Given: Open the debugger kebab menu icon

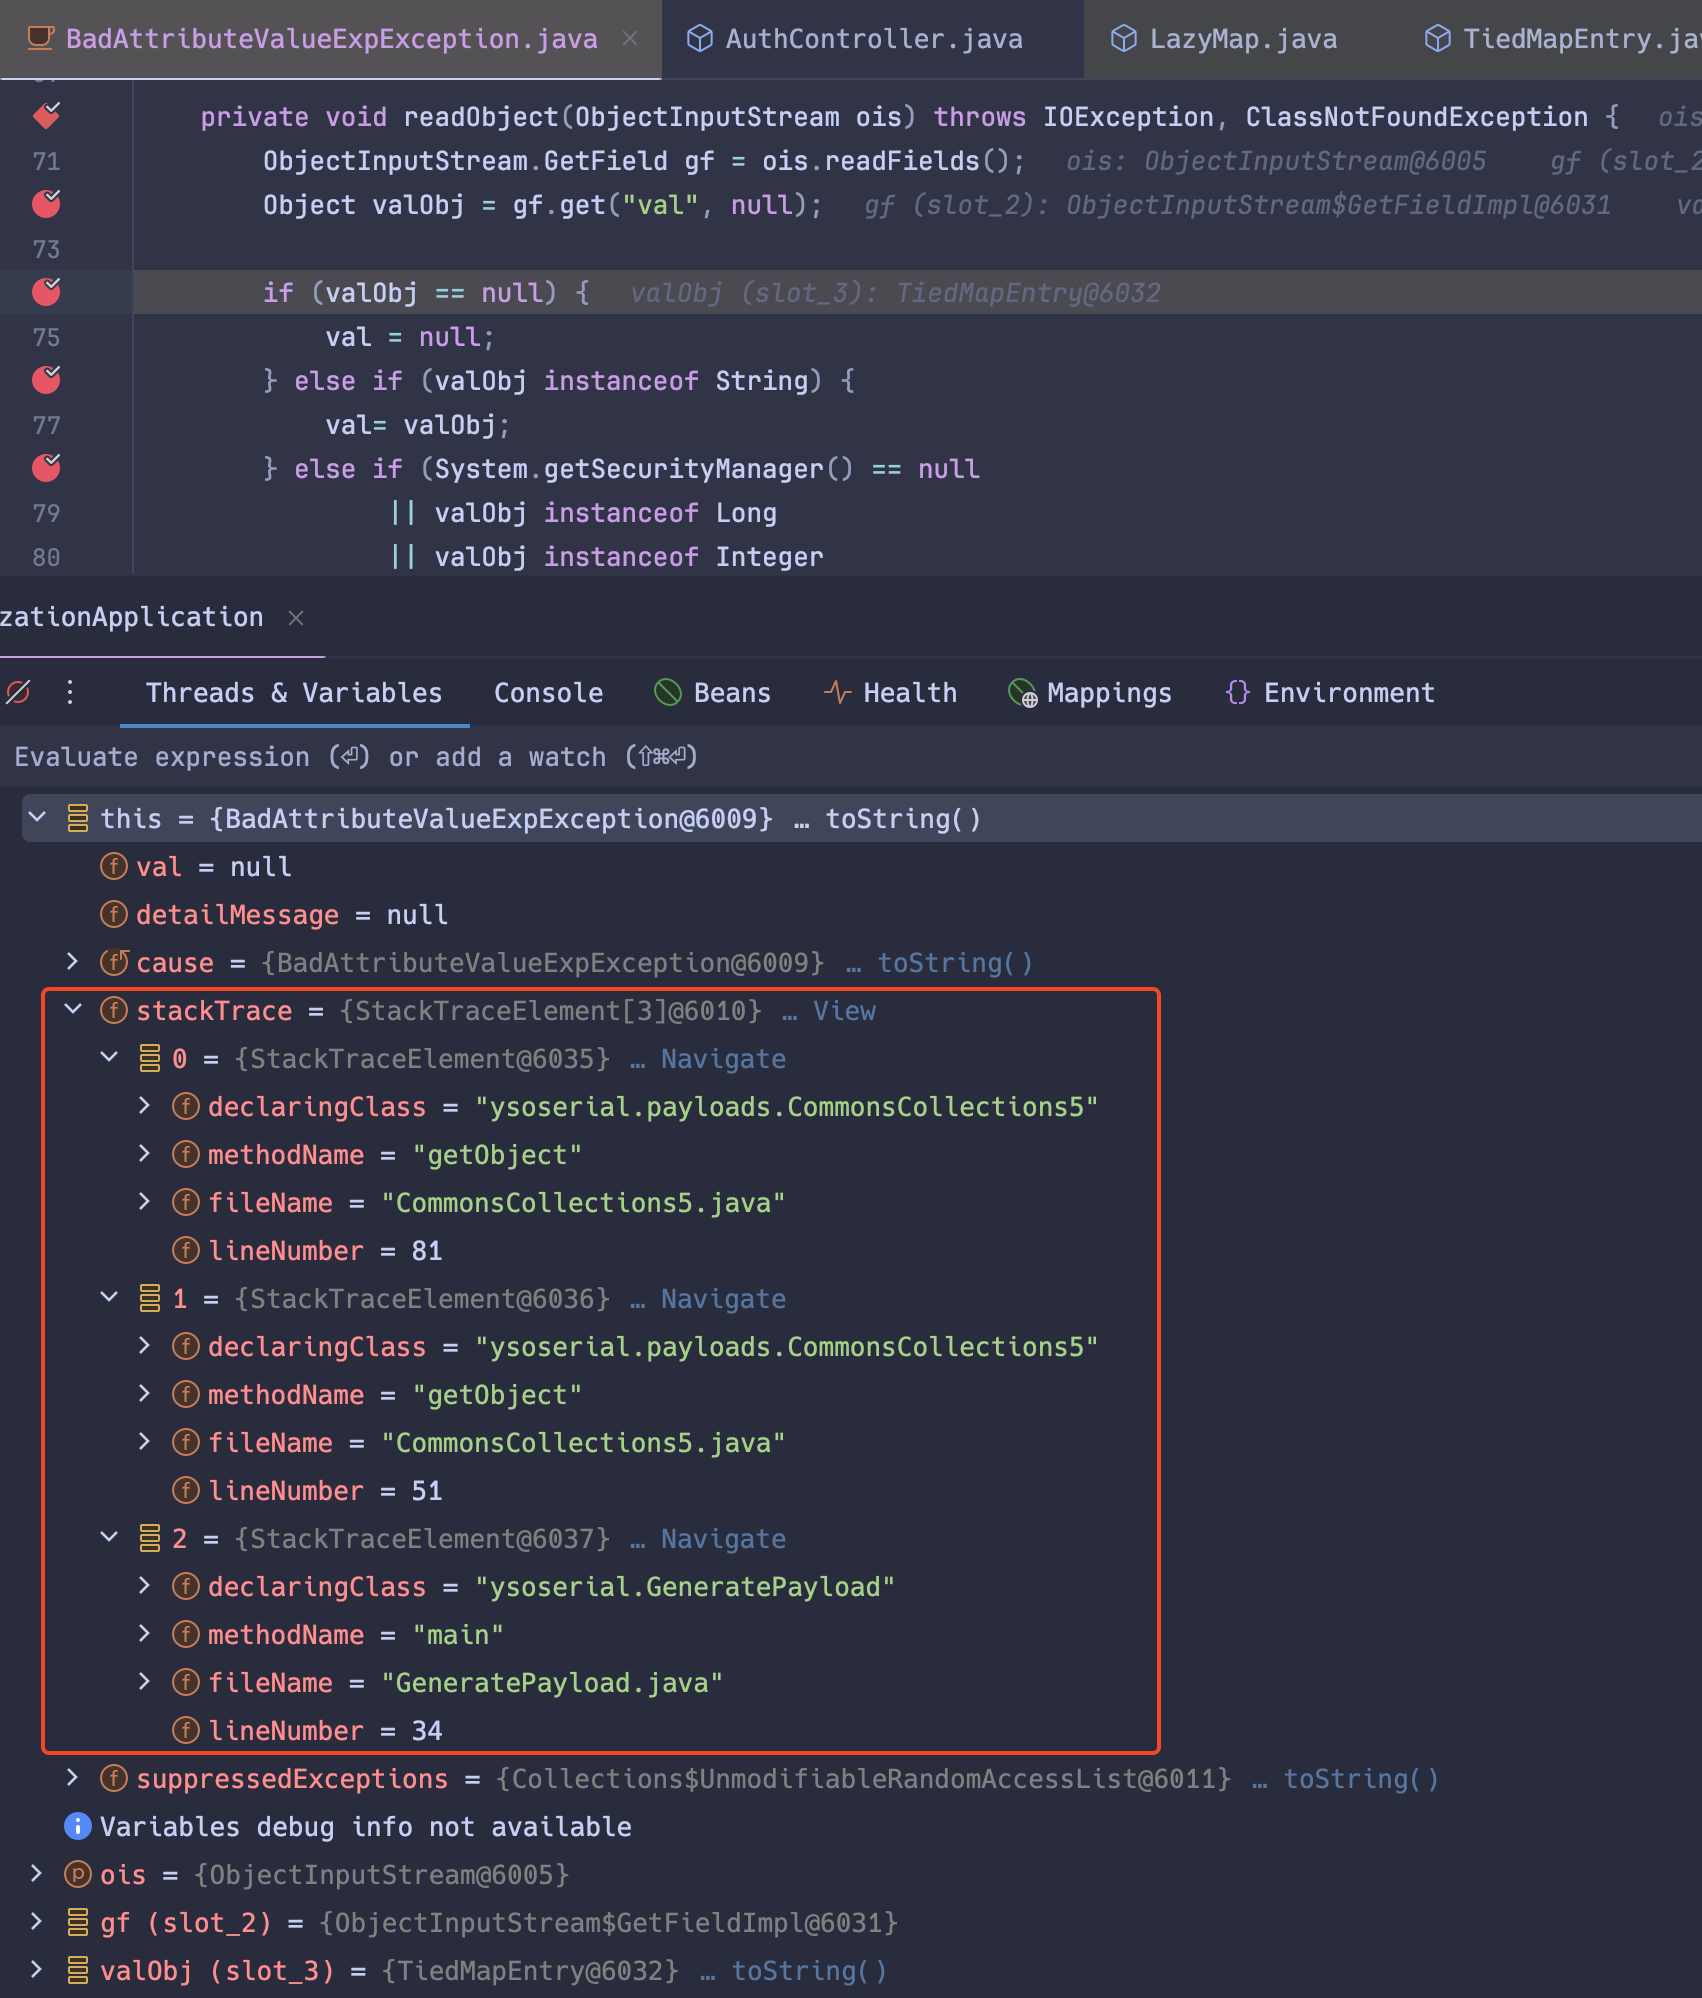Looking at the screenshot, I should pos(68,691).
